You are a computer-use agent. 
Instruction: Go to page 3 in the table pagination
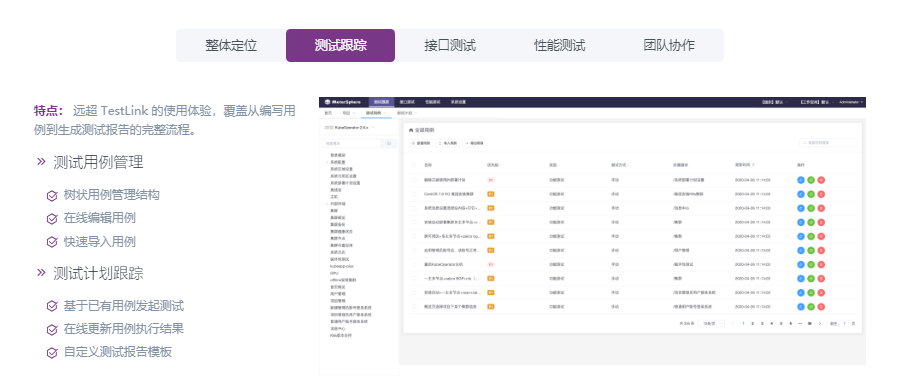point(762,324)
